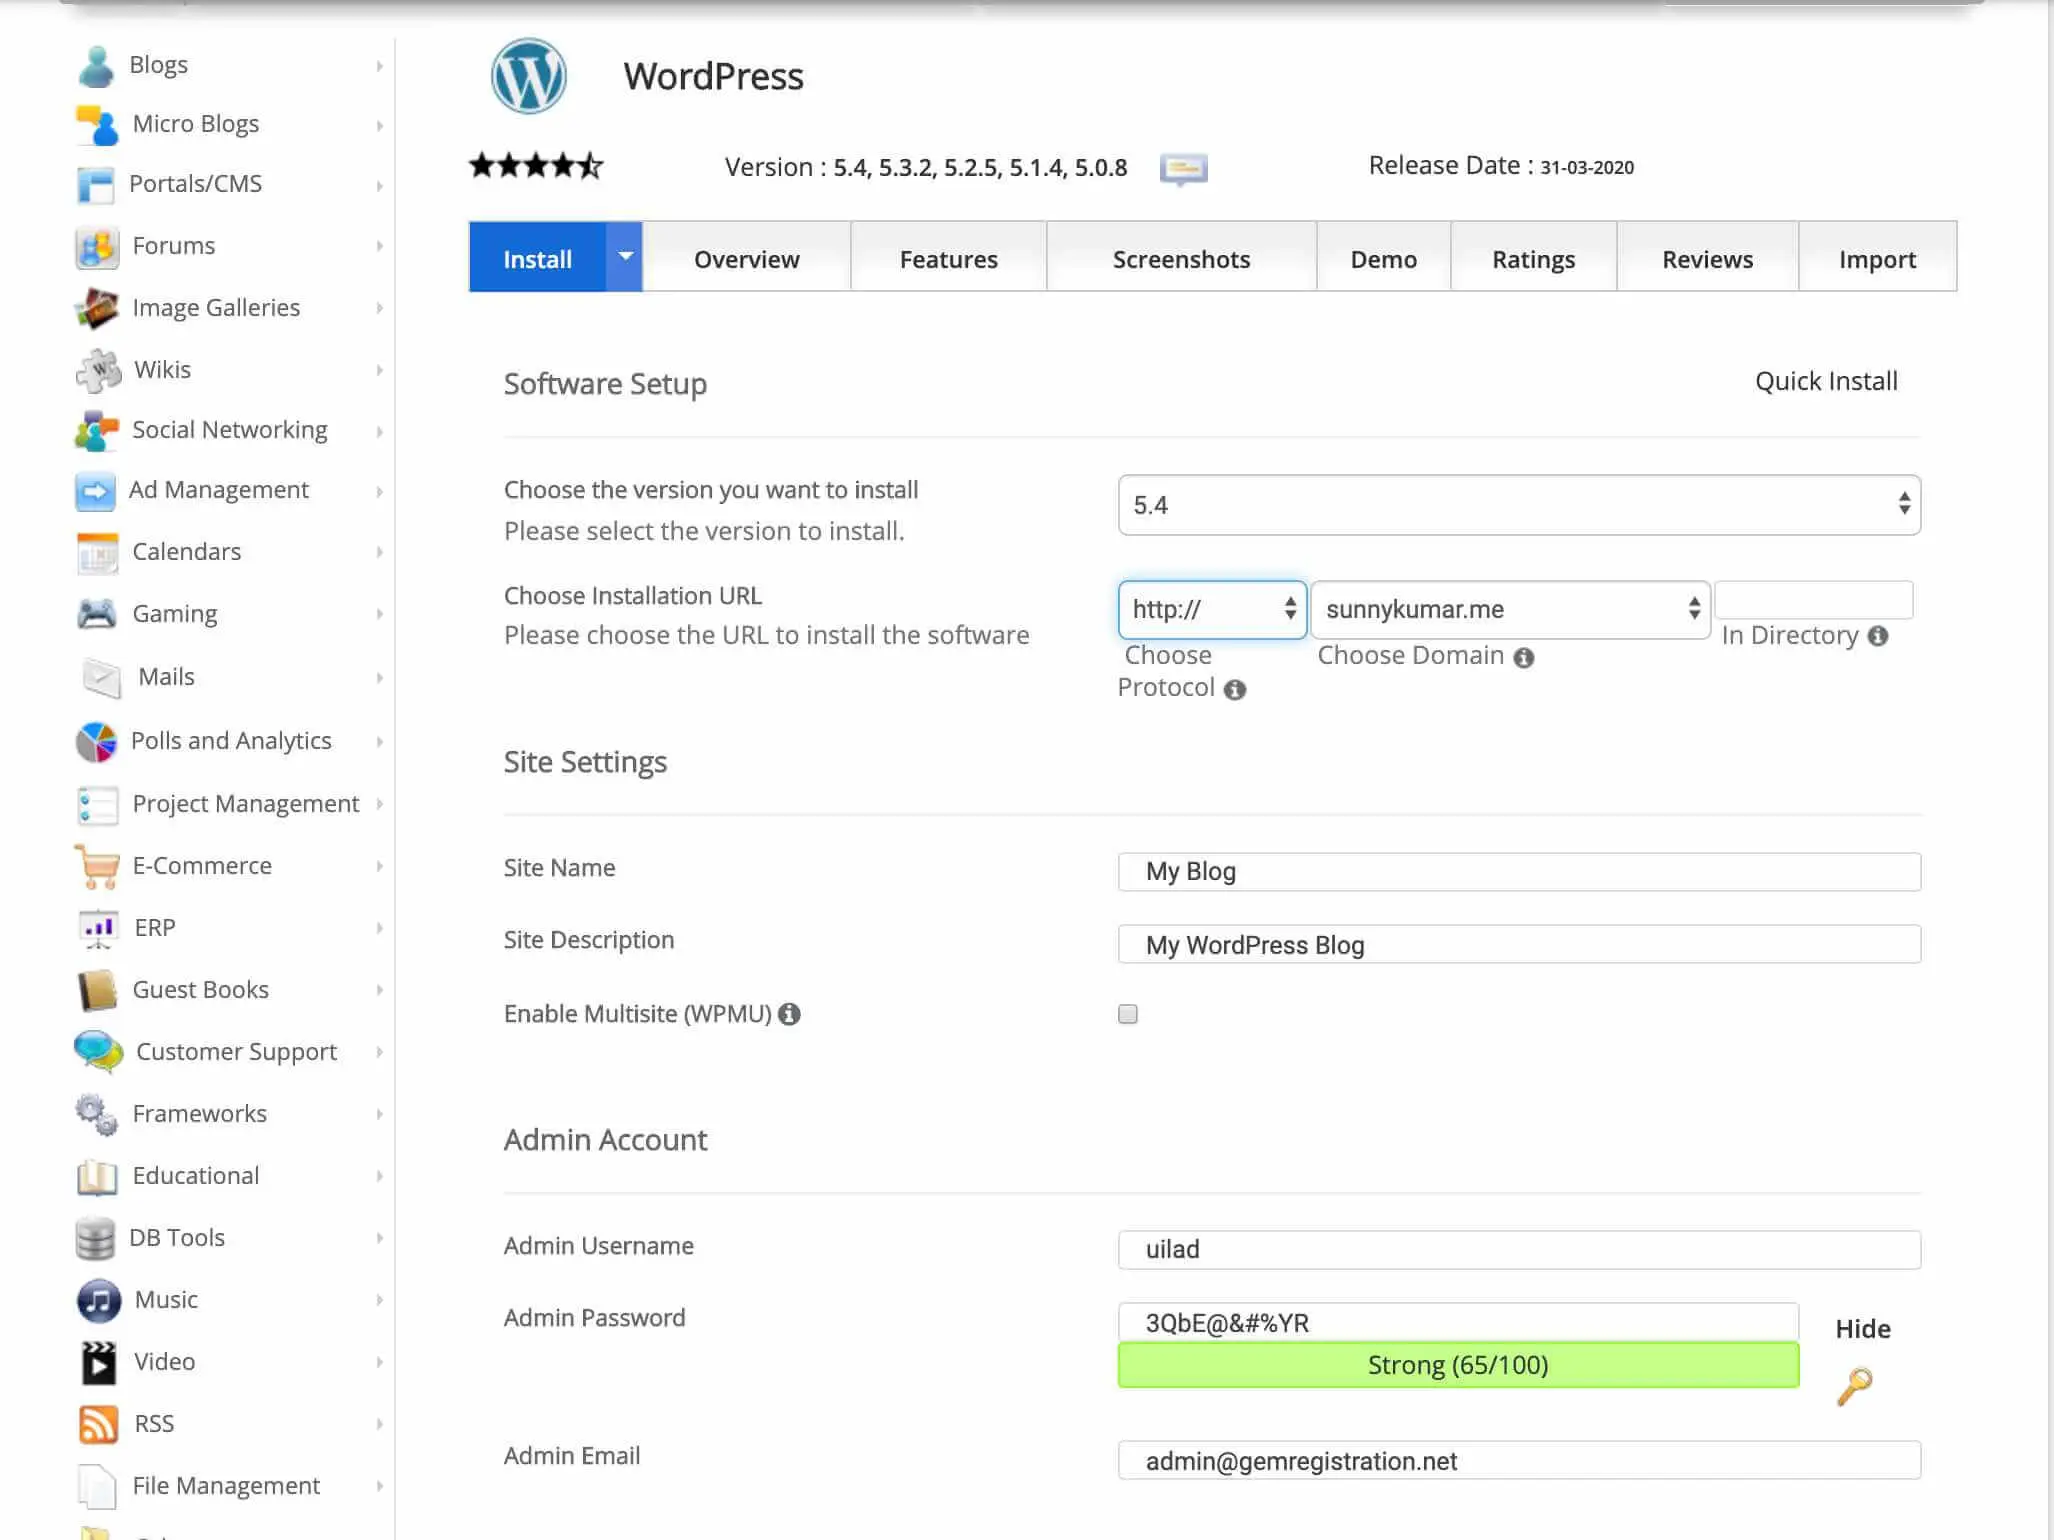Expand the Install button arrow menu
Viewport: 2054px width, 1540px height.
tap(625, 257)
